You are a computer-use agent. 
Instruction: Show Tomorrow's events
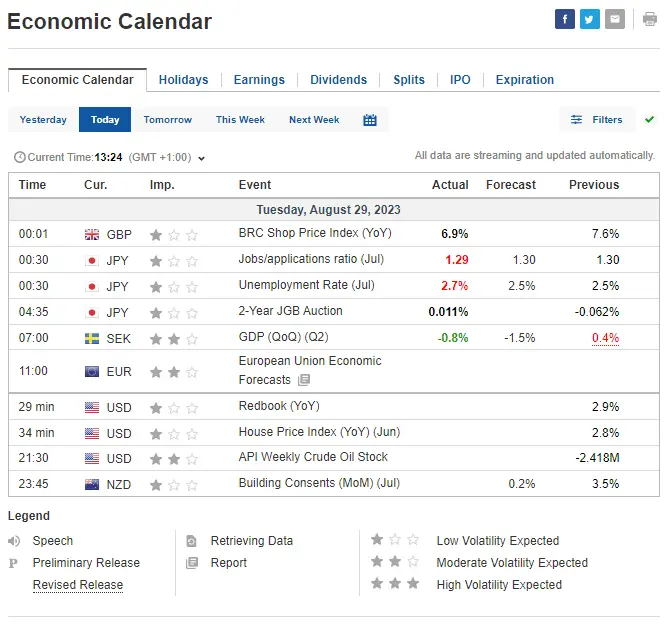coord(168,120)
